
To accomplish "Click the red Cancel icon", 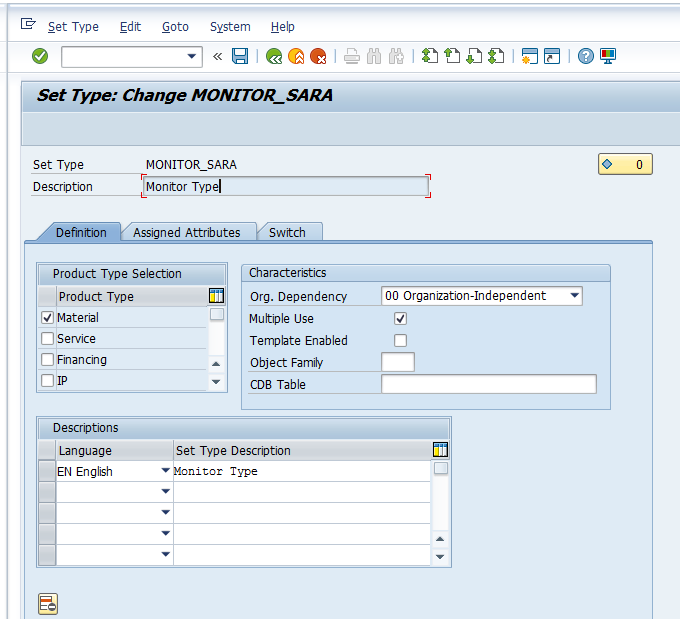I will [x=318, y=56].
